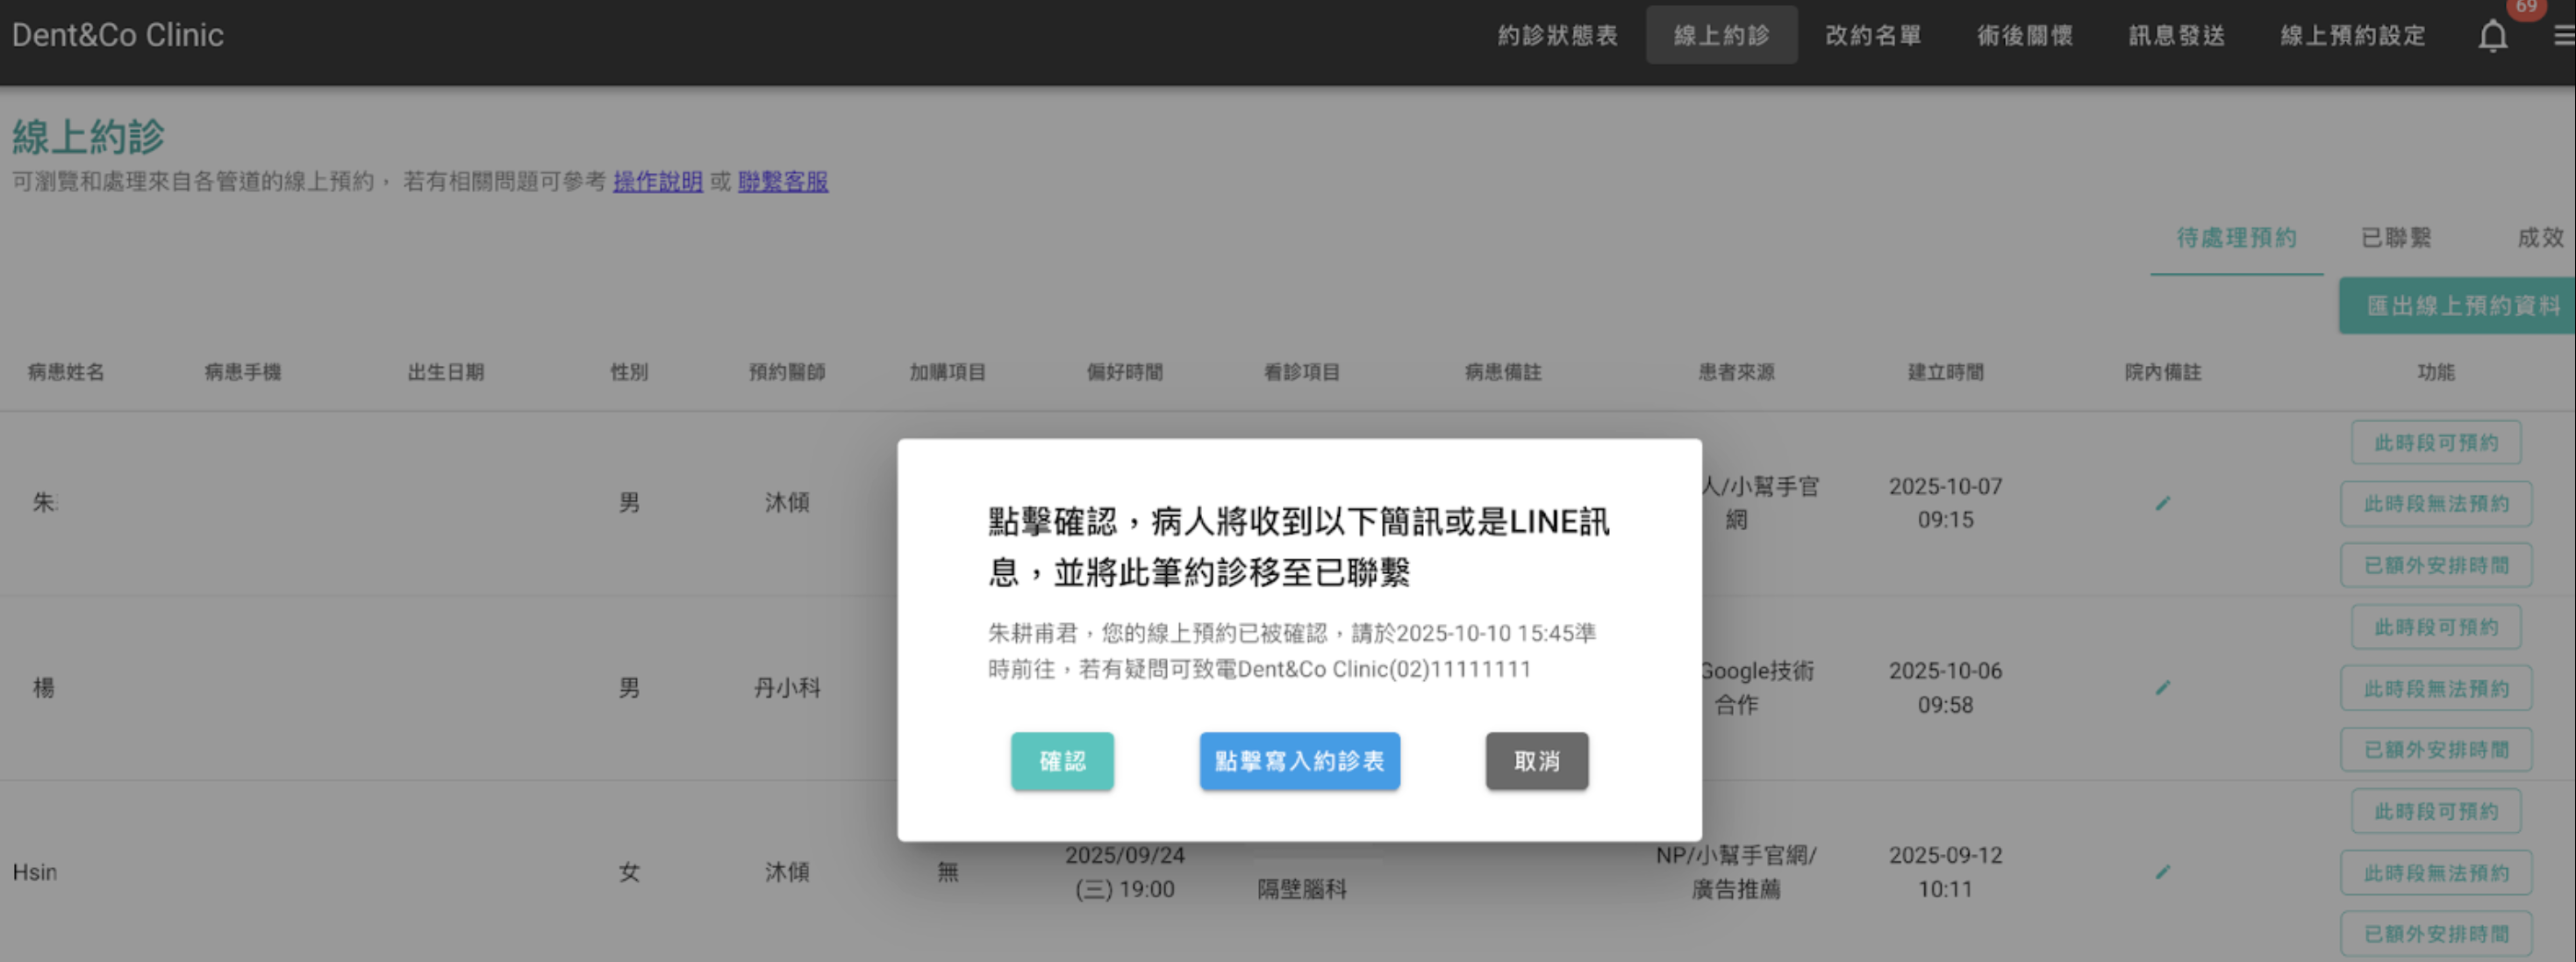Open 約診狀態表 from the navigation bar

pos(1556,35)
